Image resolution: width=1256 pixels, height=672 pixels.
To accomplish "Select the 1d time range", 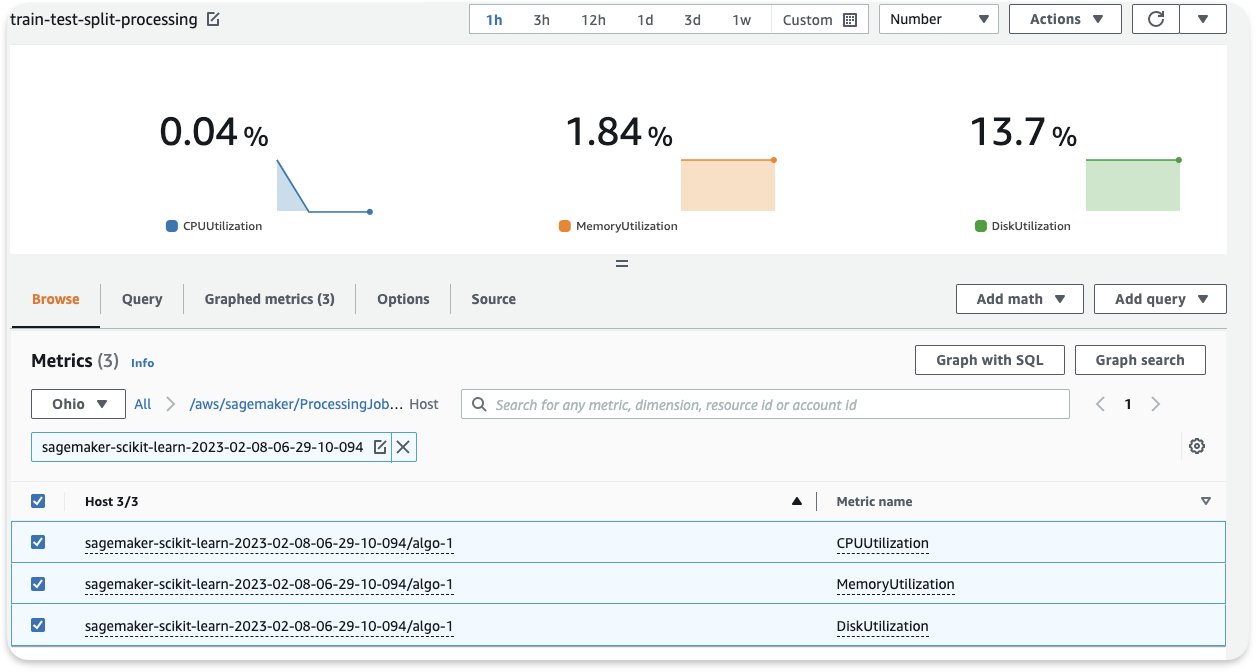I will click(645, 20).
